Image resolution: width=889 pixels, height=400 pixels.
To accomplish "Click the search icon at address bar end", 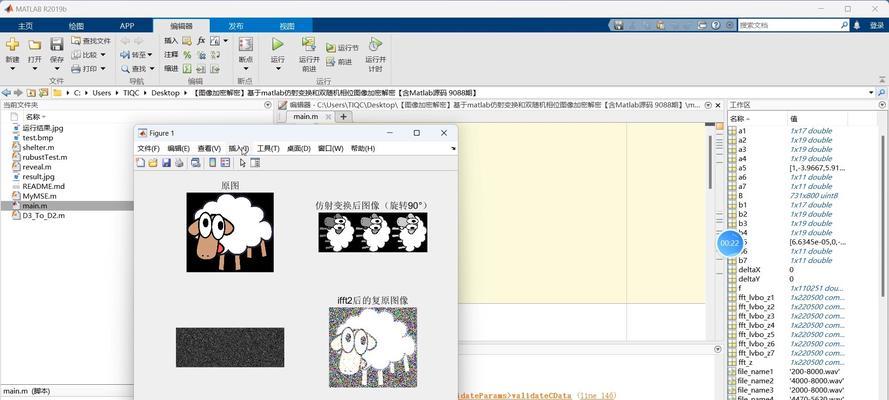I will coord(882,92).
